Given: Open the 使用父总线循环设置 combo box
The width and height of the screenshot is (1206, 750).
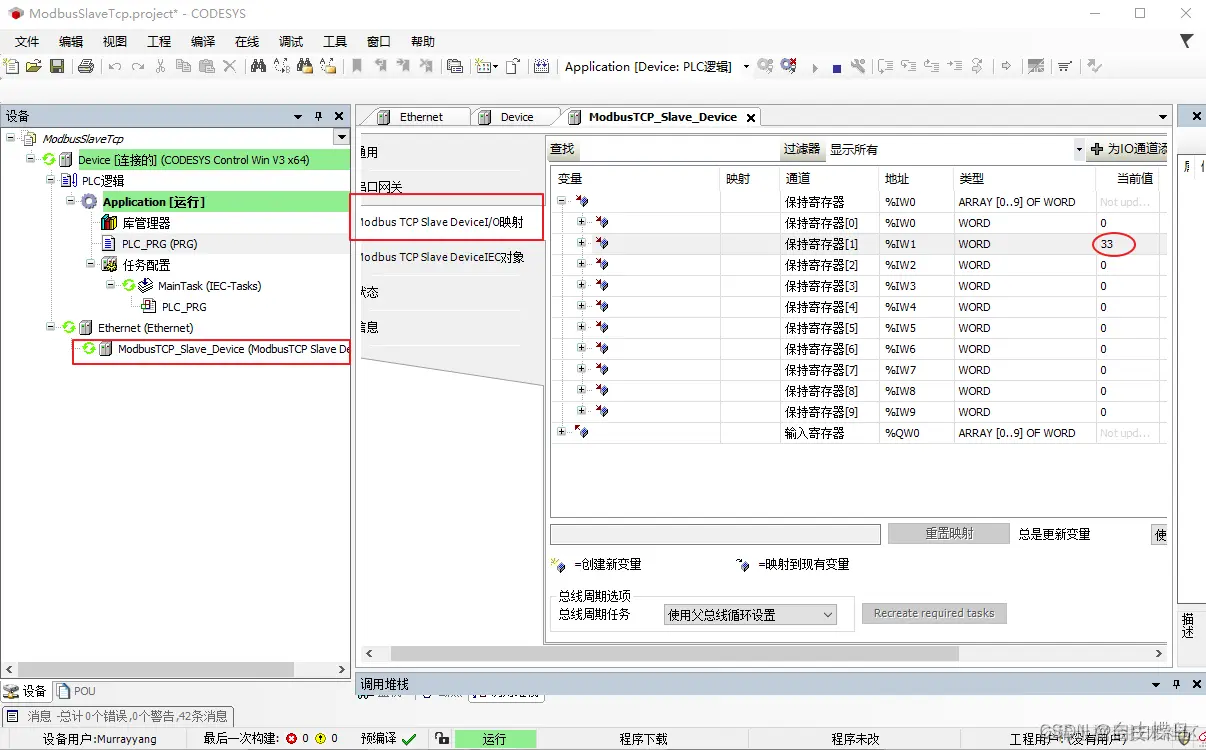Looking at the screenshot, I should [750, 615].
